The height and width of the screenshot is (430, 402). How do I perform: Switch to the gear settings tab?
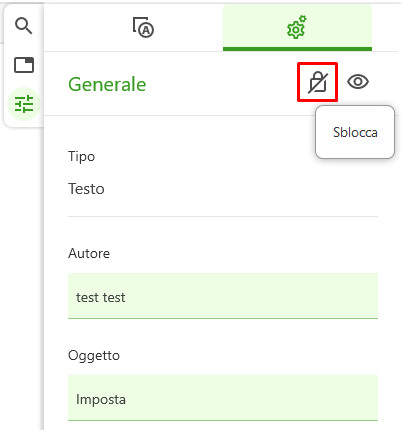coord(297,27)
